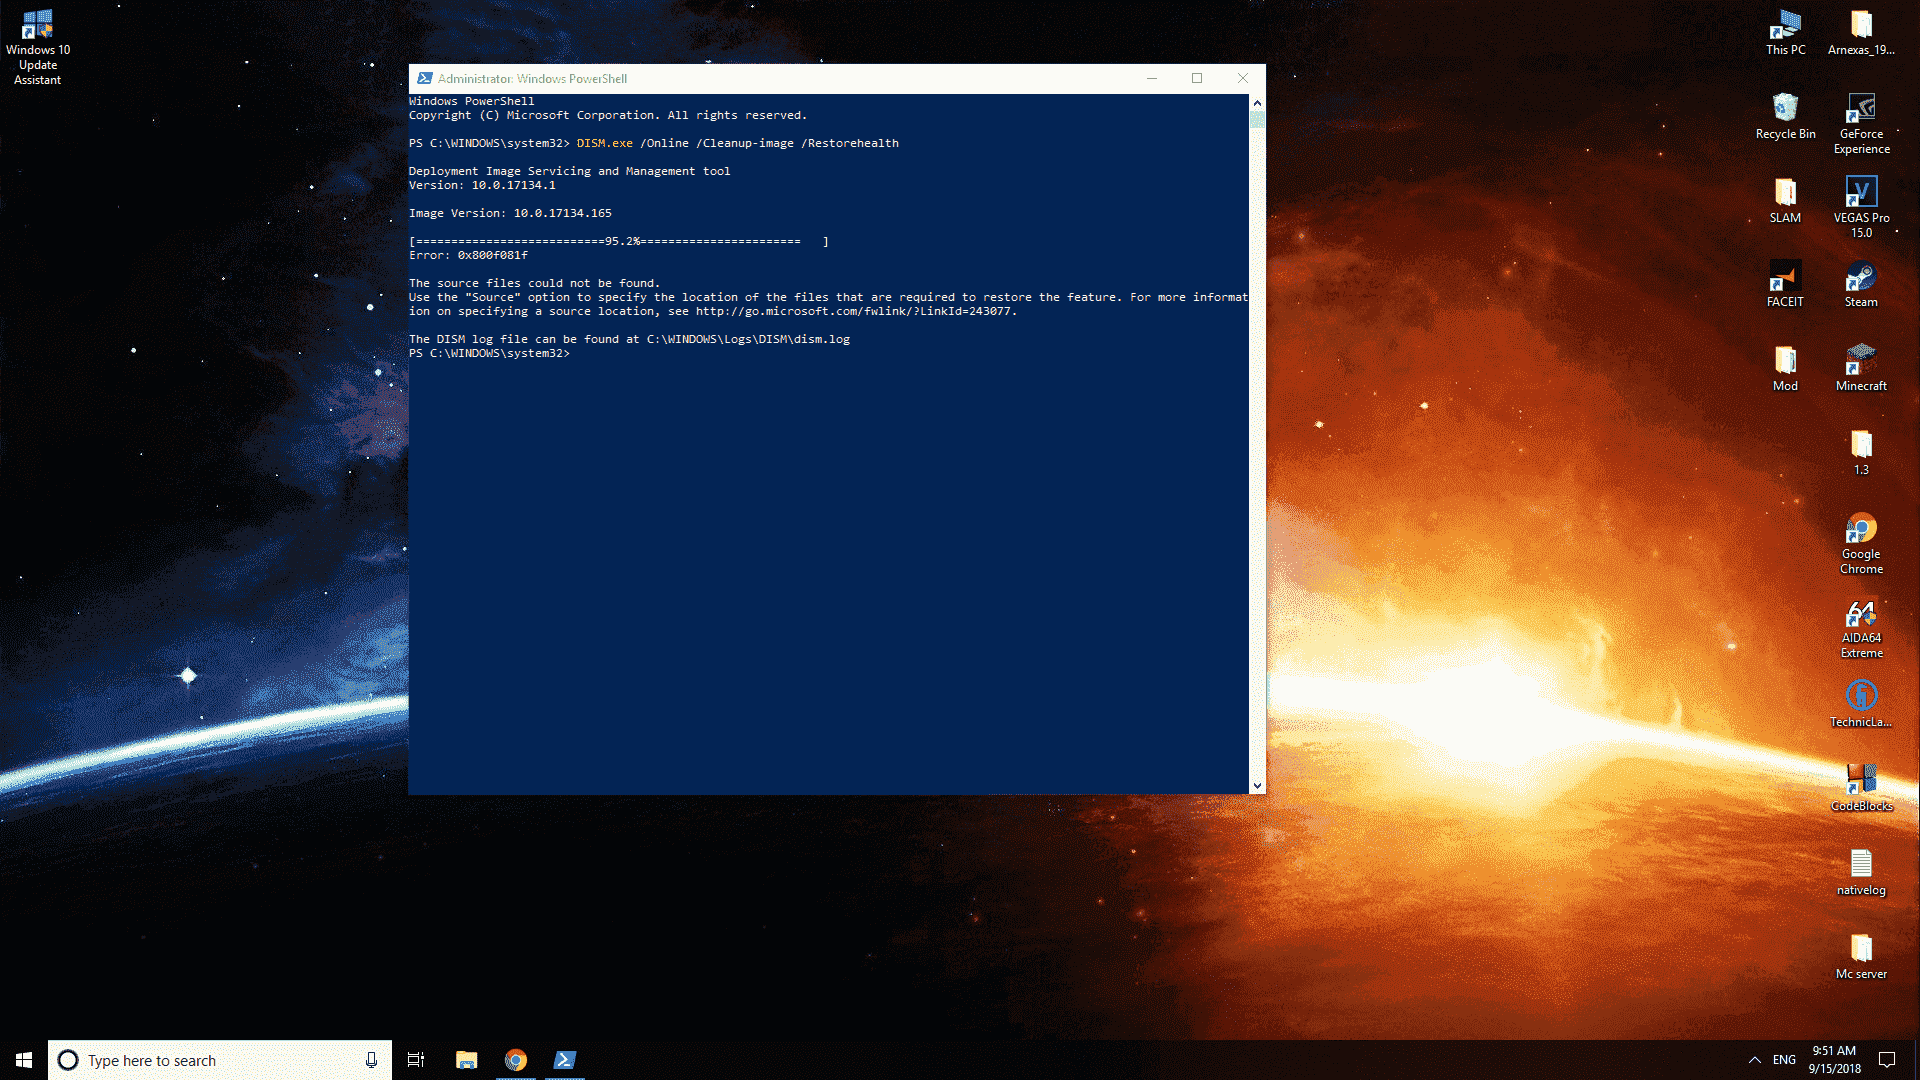Viewport: 1920px width, 1080px height.
Task: Launch Google Chrome desktop shortcut
Action: pos(1861,544)
